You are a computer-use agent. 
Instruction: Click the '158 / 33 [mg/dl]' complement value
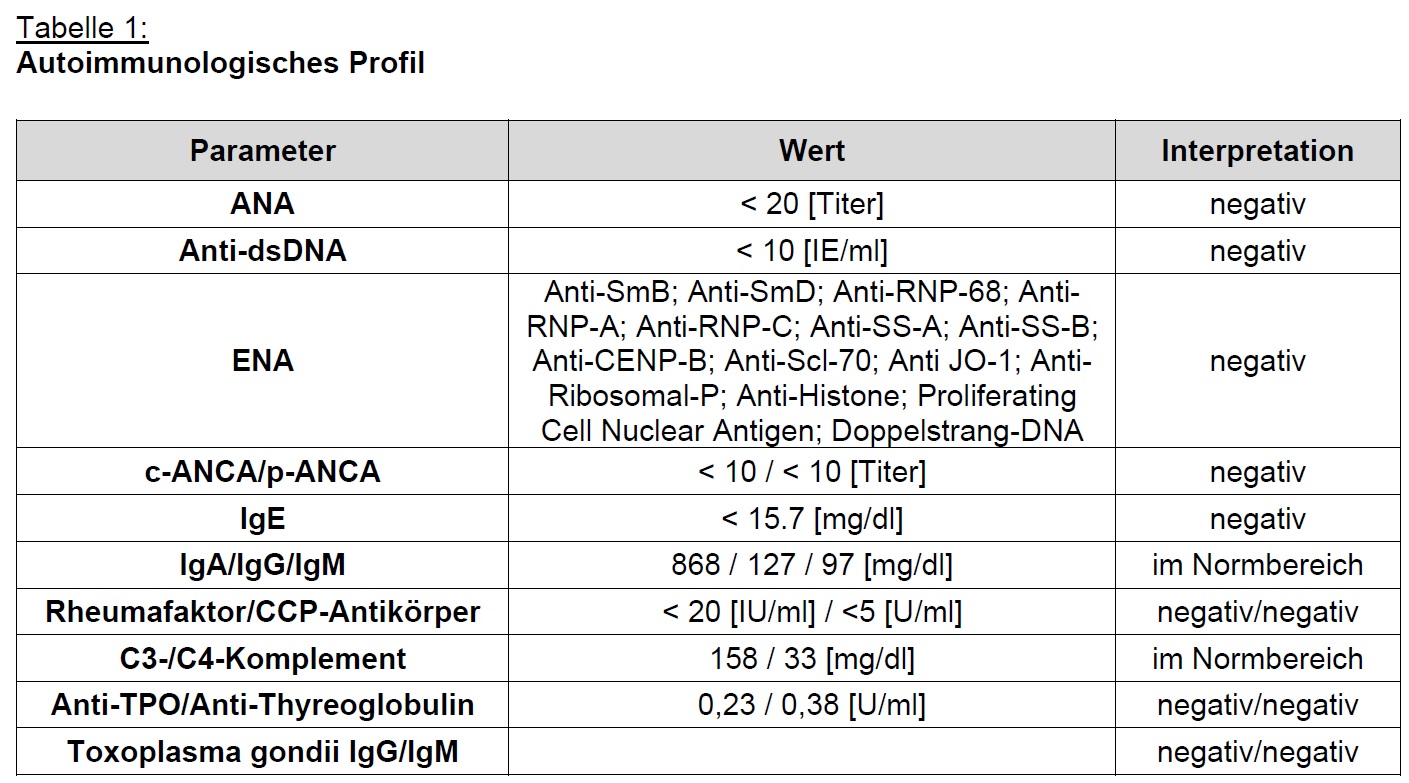(811, 659)
